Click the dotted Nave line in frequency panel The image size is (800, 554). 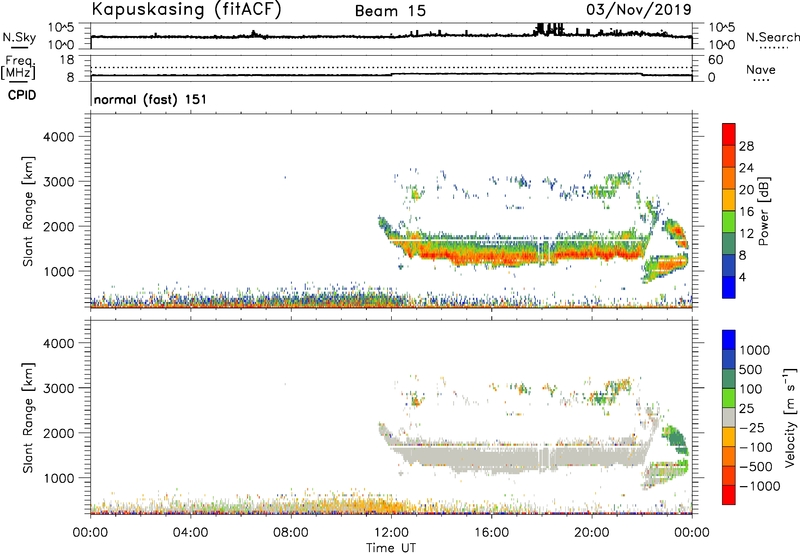[391, 67]
